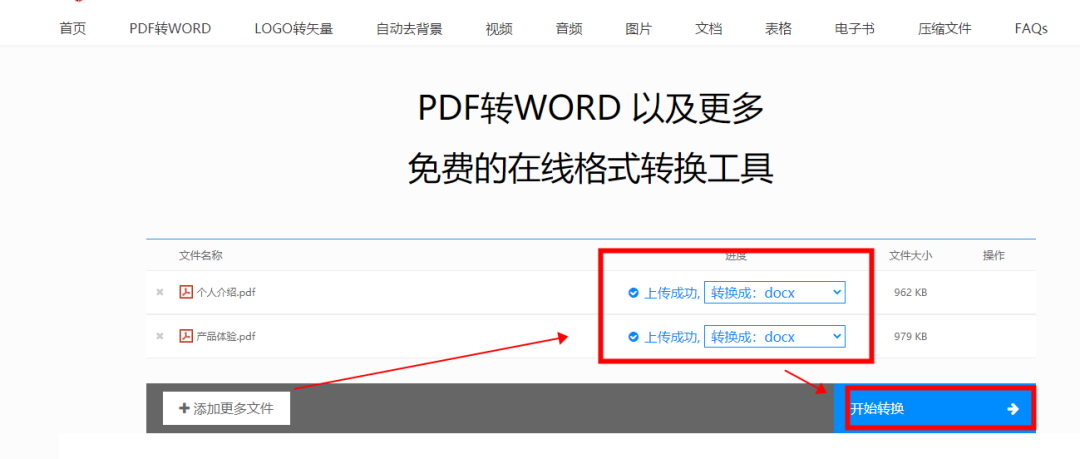Open the PDF转WORD menu item
Image resolution: width=1080 pixels, height=459 pixels.
[x=170, y=29]
